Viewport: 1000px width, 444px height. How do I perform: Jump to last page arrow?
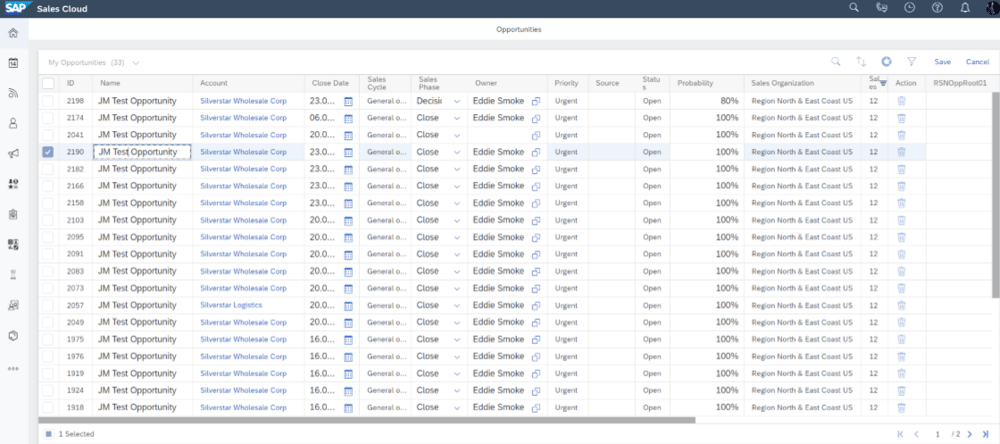[x=985, y=434]
